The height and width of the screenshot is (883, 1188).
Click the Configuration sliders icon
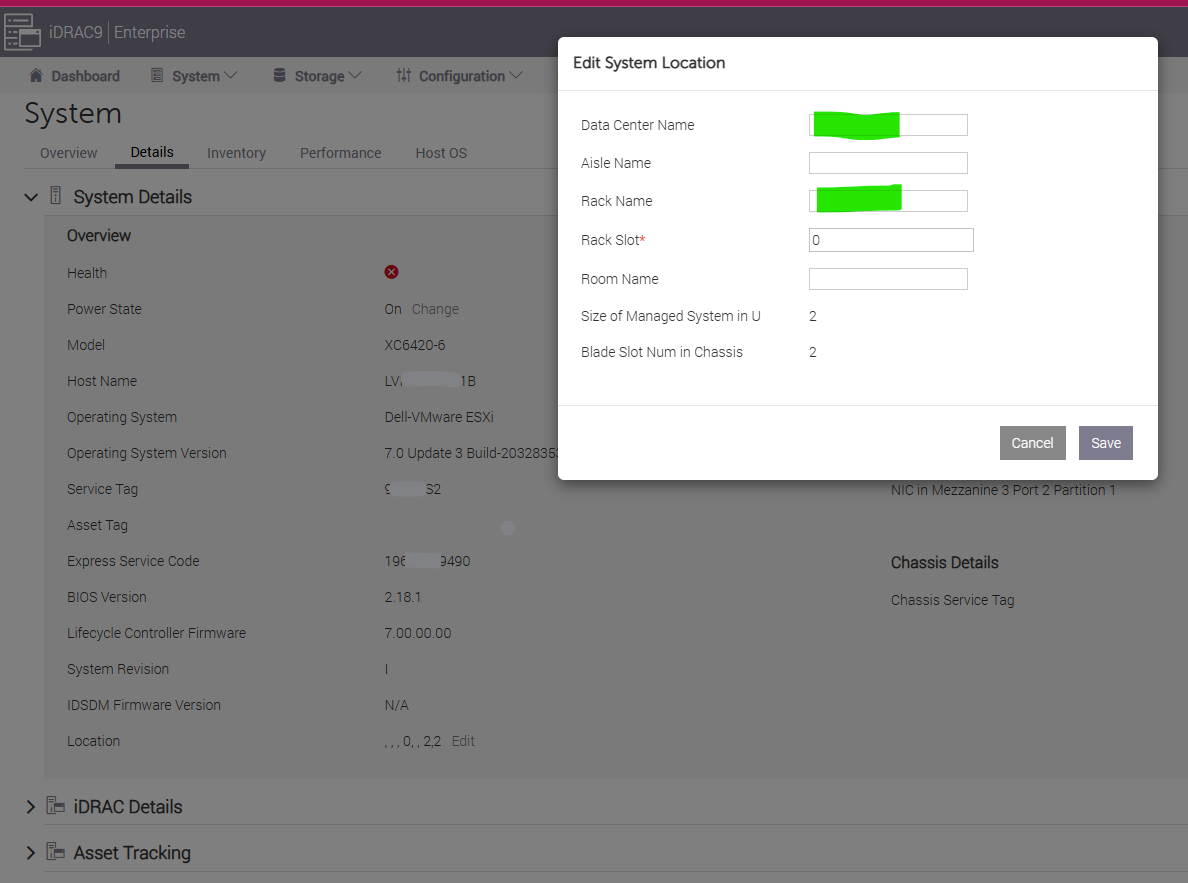[404, 75]
